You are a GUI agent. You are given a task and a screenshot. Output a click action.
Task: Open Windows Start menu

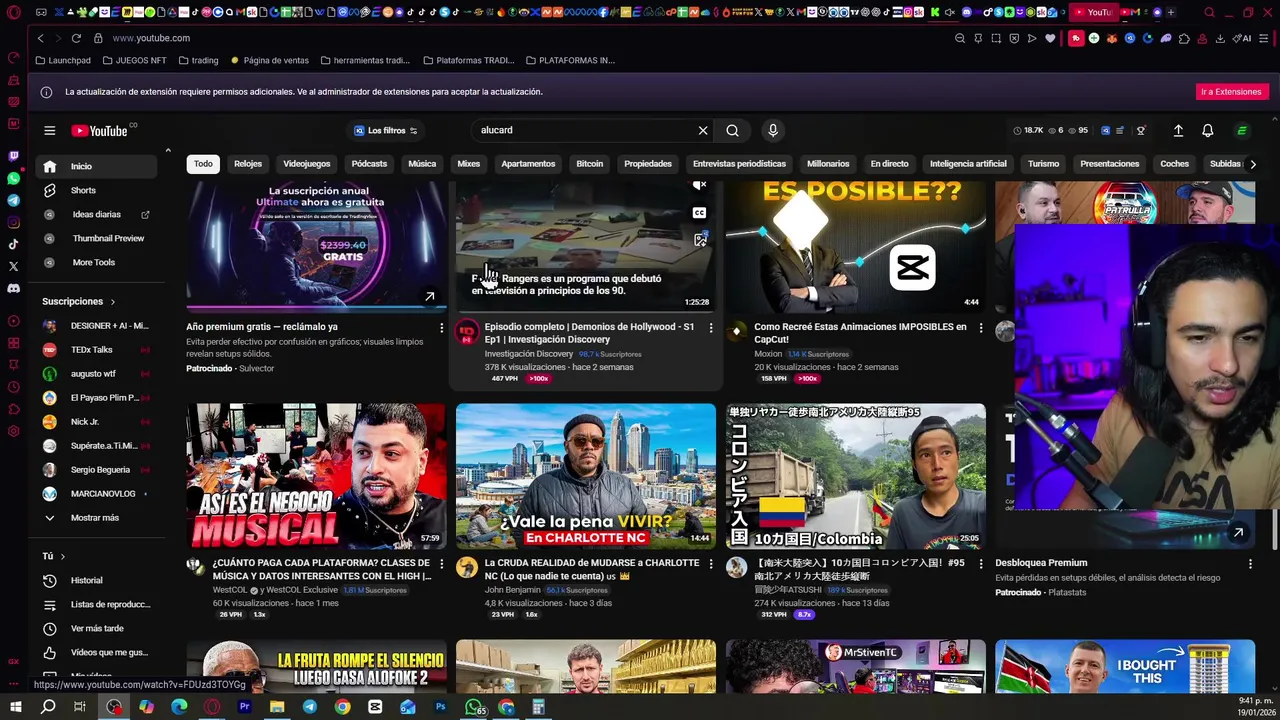click(x=15, y=707)
